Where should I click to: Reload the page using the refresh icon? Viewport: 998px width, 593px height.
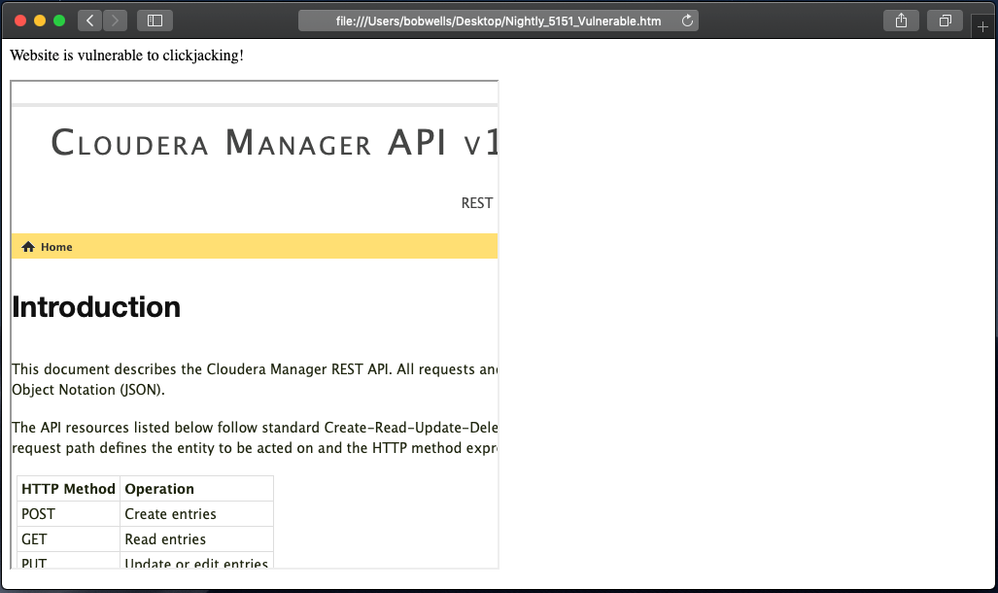(x=687, y=21)
